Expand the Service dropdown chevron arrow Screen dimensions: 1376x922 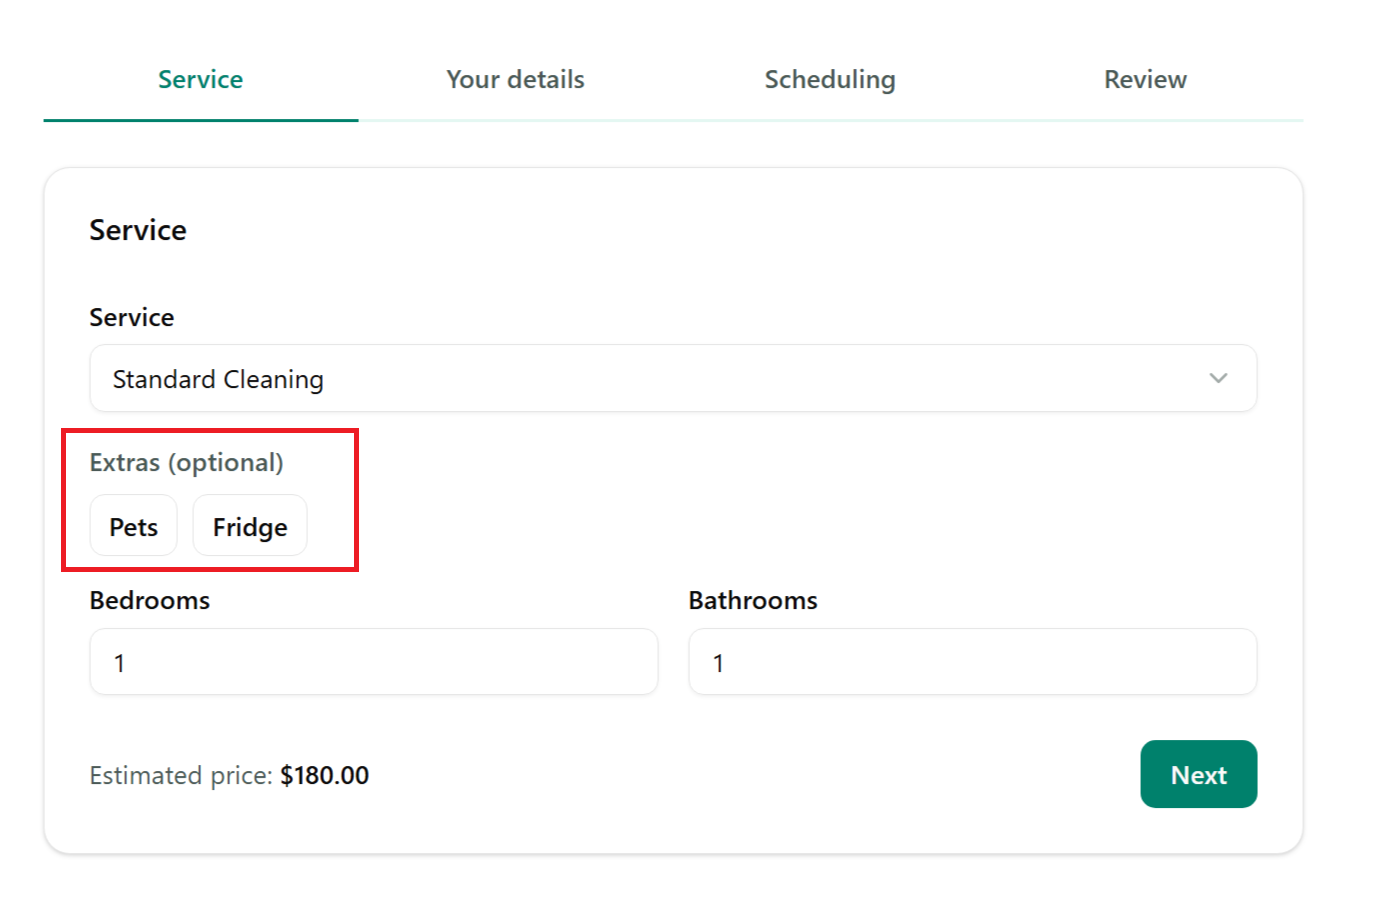(1217, 378)
